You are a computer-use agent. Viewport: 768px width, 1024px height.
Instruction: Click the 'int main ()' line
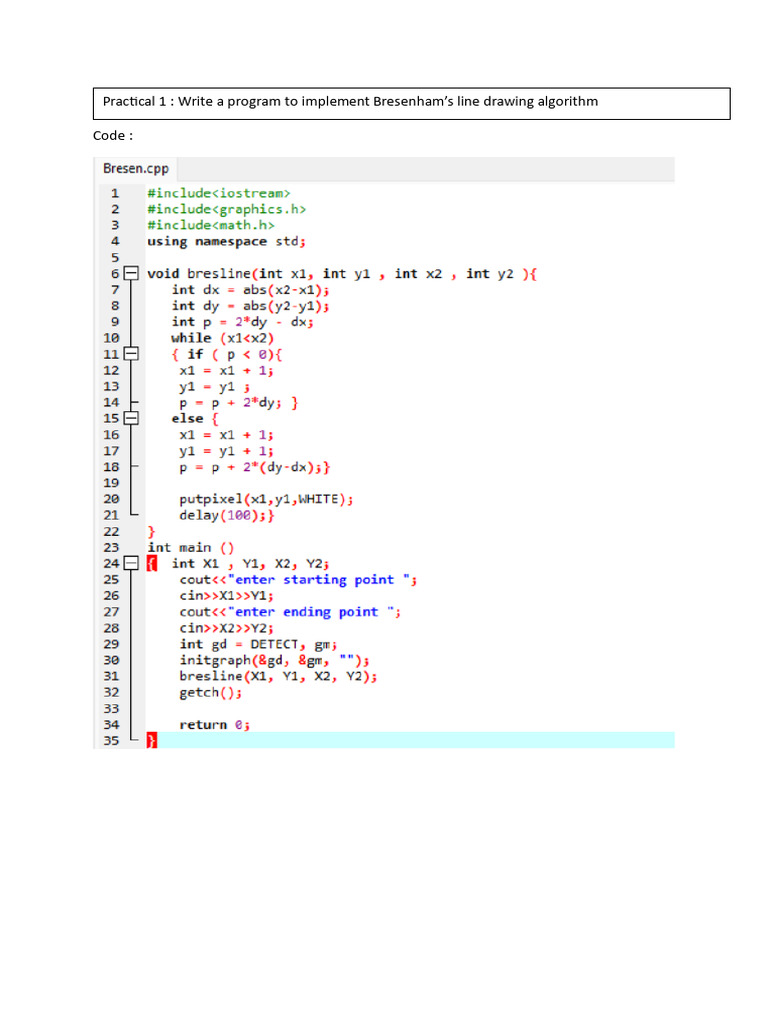pyautogui.click(x=191, y=547)
